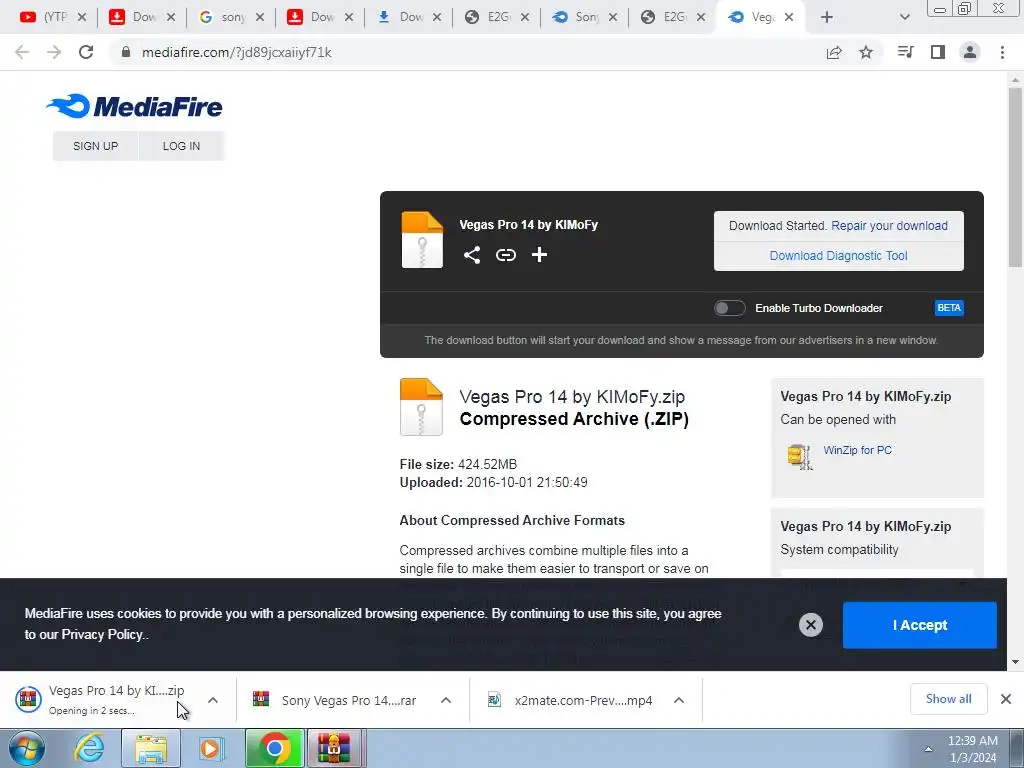Open the media control icon in toolbar
The width and height of the screenshot is (1024, 768).
click(905, 52)
